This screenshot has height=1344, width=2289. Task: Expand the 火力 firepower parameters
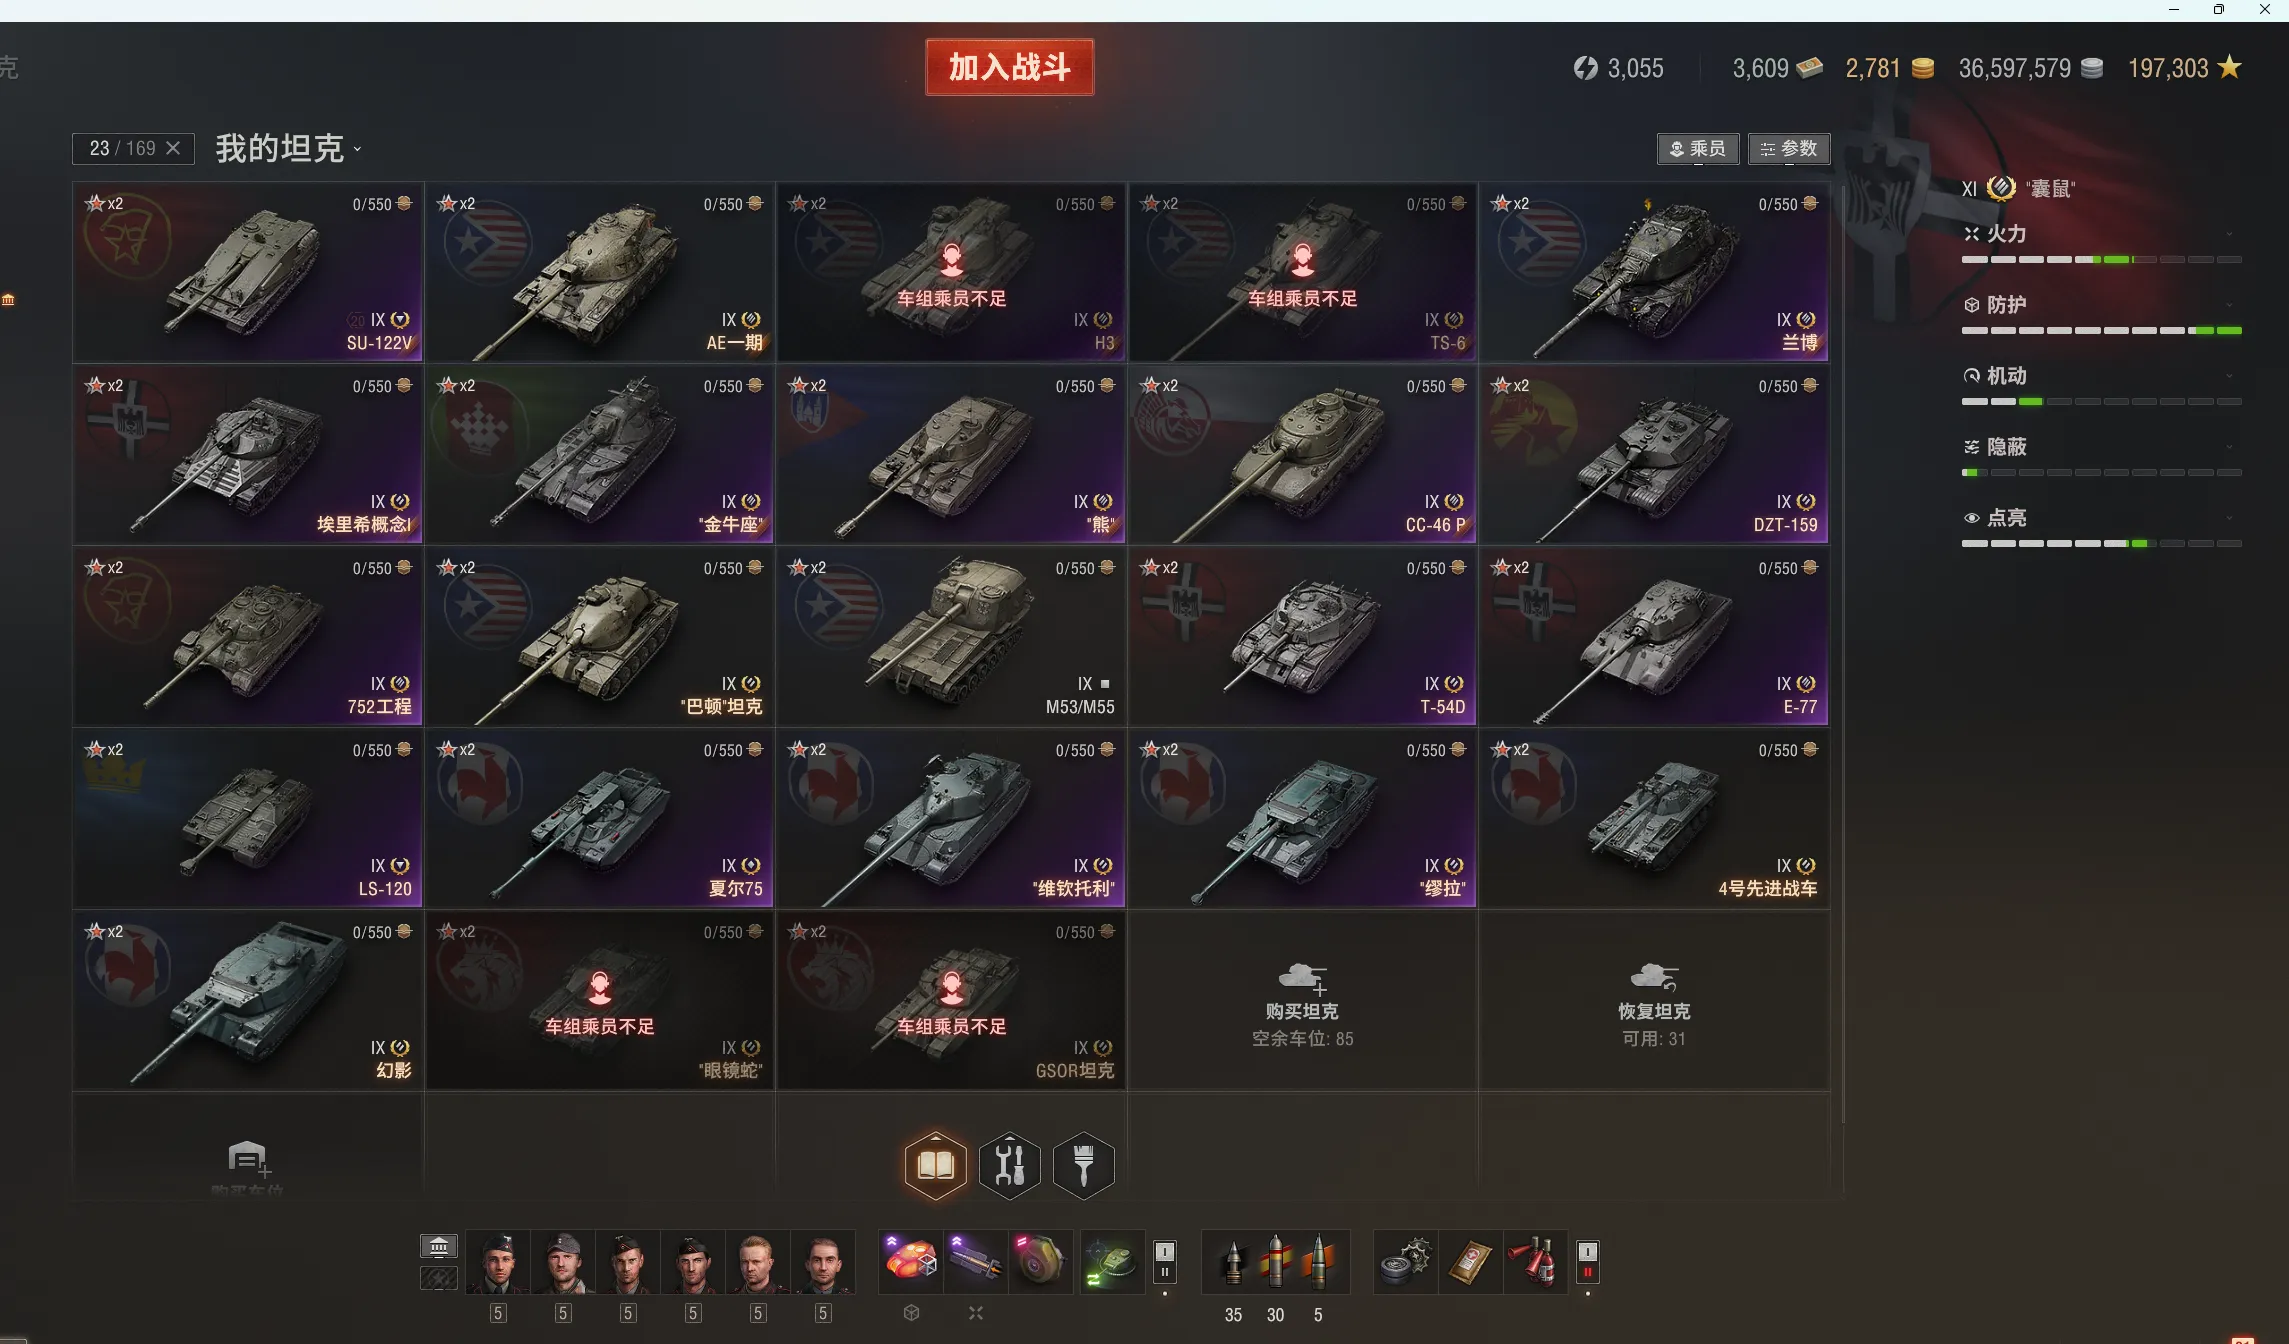point(2100,234)
